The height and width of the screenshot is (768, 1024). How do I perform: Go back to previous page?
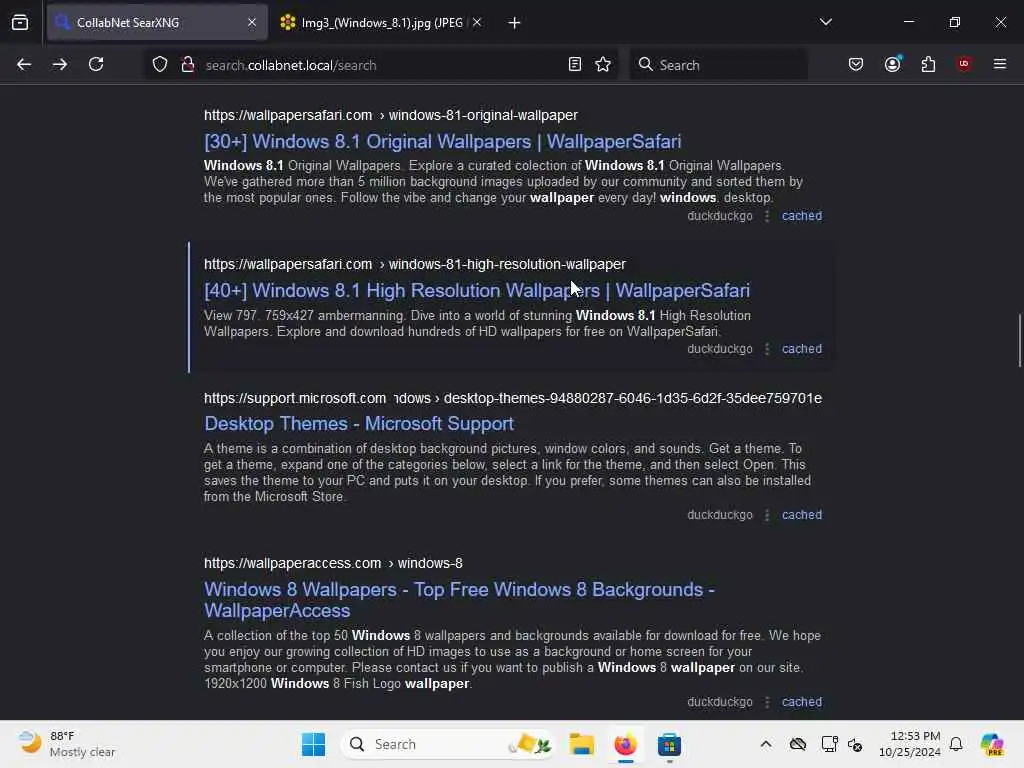[x=24, y=65]
